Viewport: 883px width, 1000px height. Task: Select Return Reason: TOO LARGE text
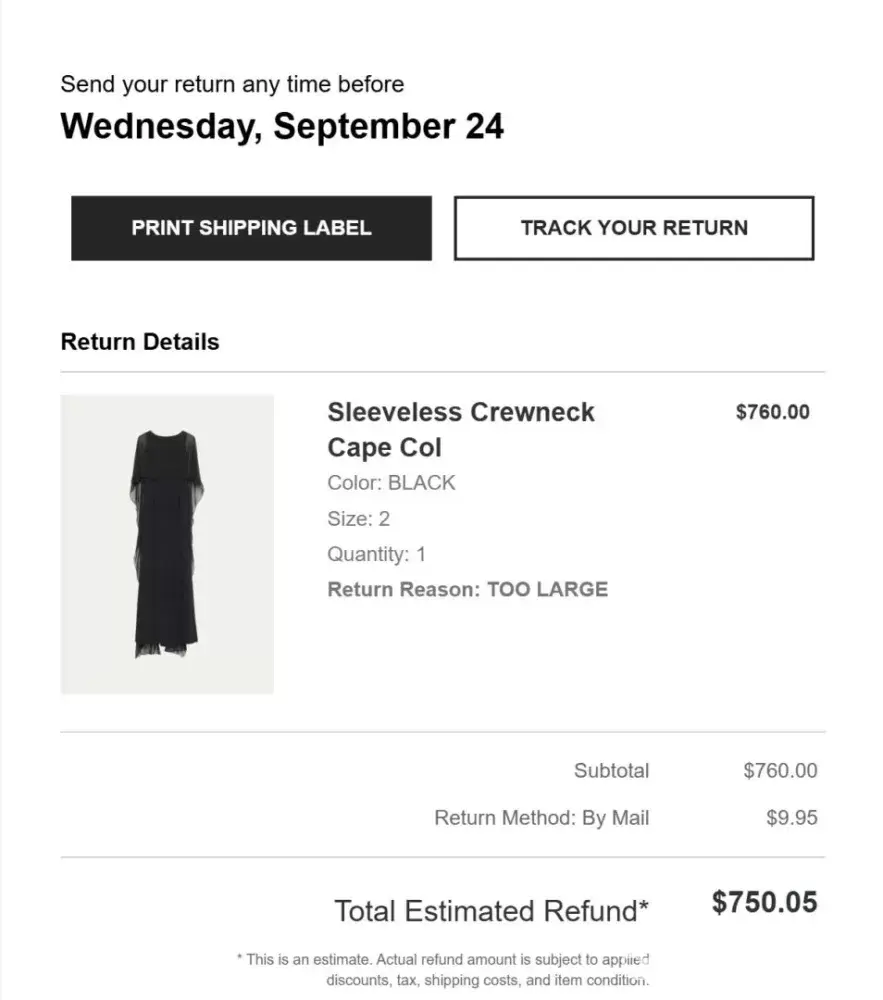tap(467, 589)
